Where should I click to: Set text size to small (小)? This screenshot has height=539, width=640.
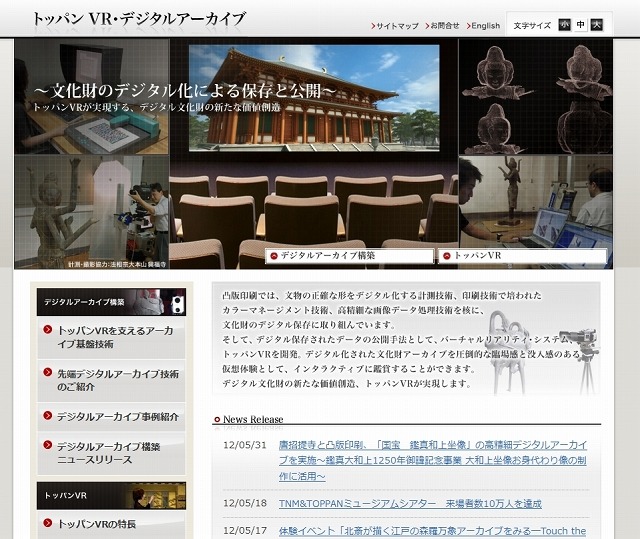565,25
